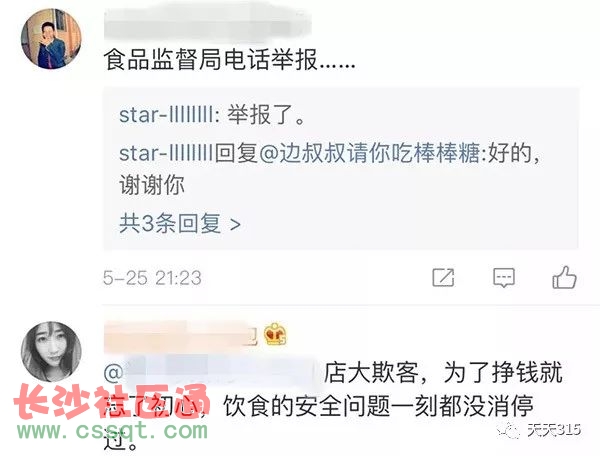Screen dimensions: 600x456
Task: Open the comment bubble icon to reply
Action: (x=504, y=278)
